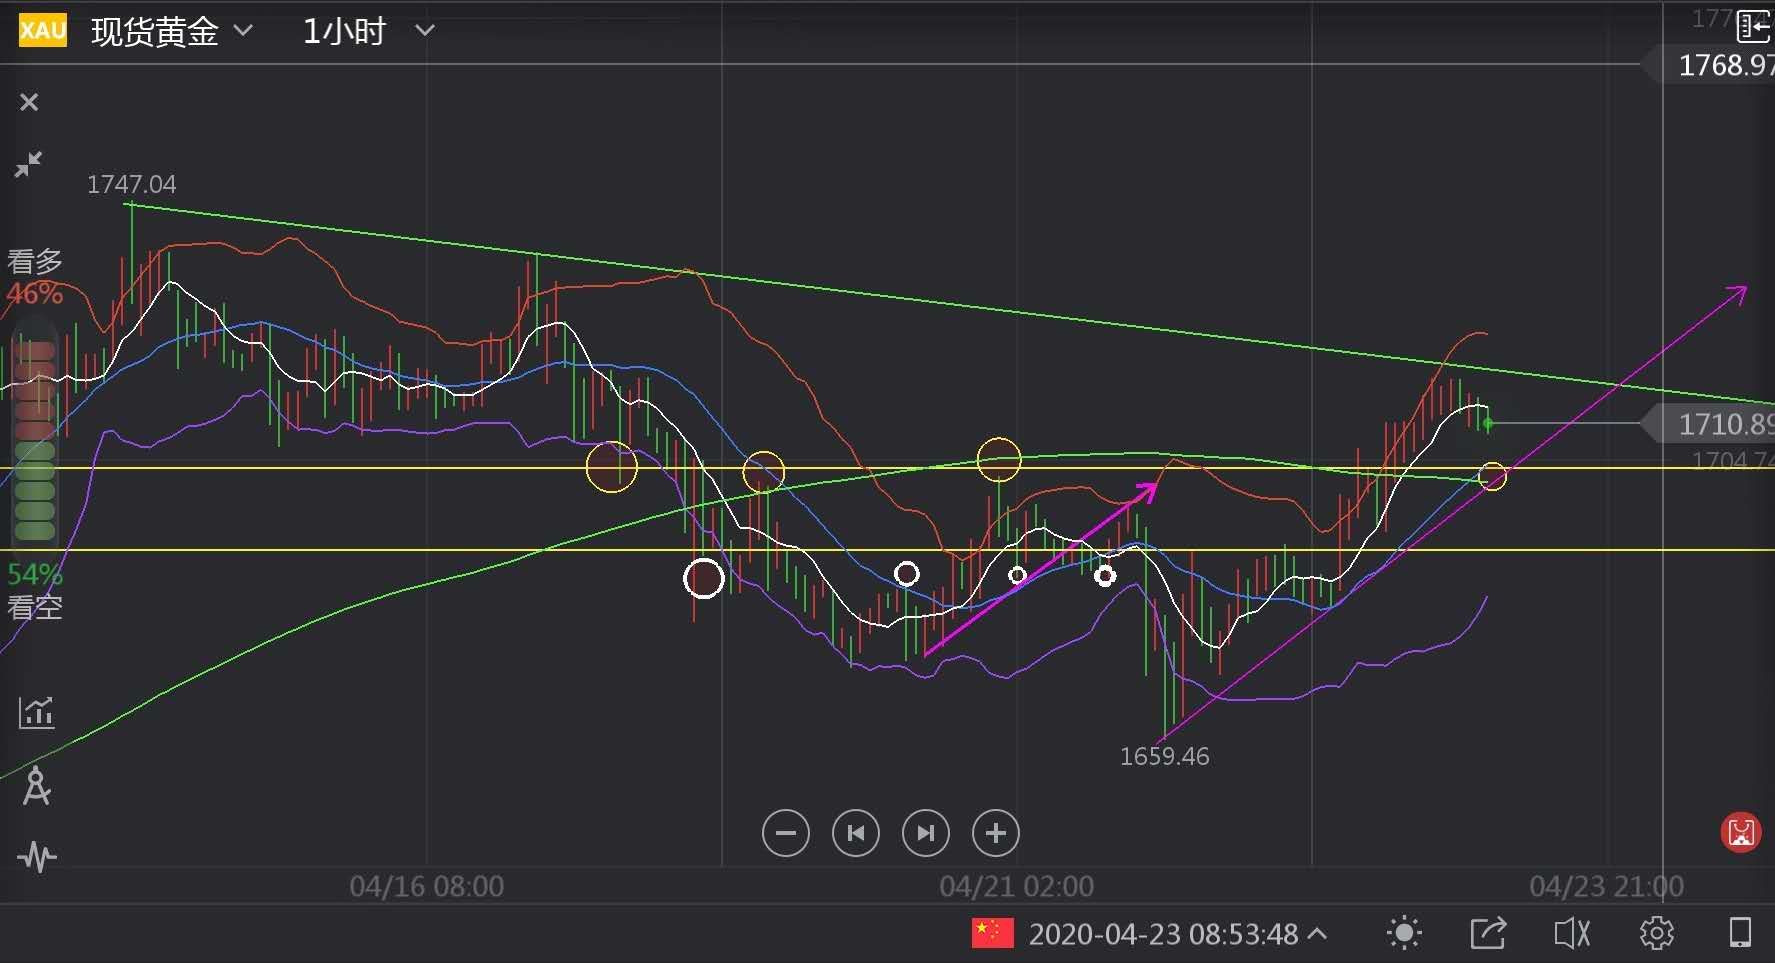Open the chart indicators icon

tap(37, 713)
